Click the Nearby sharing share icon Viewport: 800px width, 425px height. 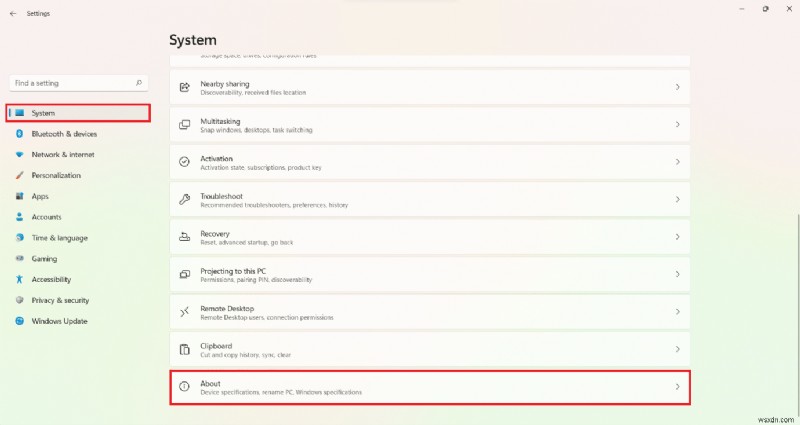(185, 87)
